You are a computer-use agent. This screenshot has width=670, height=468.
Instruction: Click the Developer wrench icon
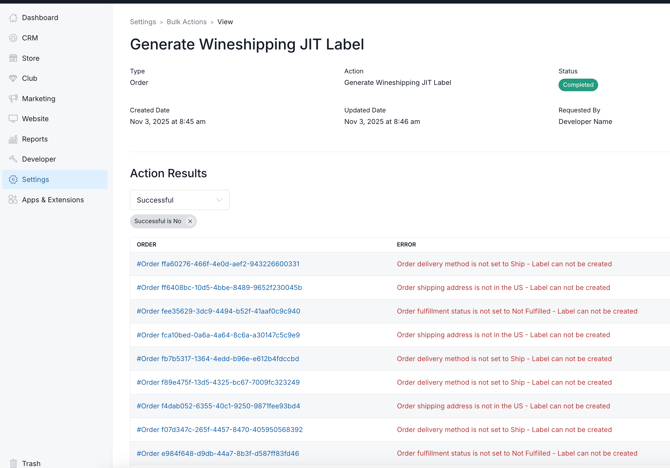point(13,159)
